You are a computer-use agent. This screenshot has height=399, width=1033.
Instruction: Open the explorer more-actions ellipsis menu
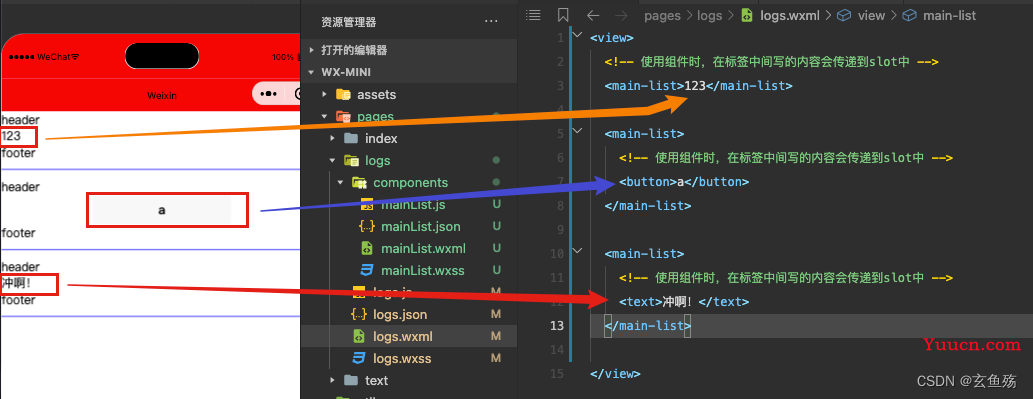click(x=491, y=22)
